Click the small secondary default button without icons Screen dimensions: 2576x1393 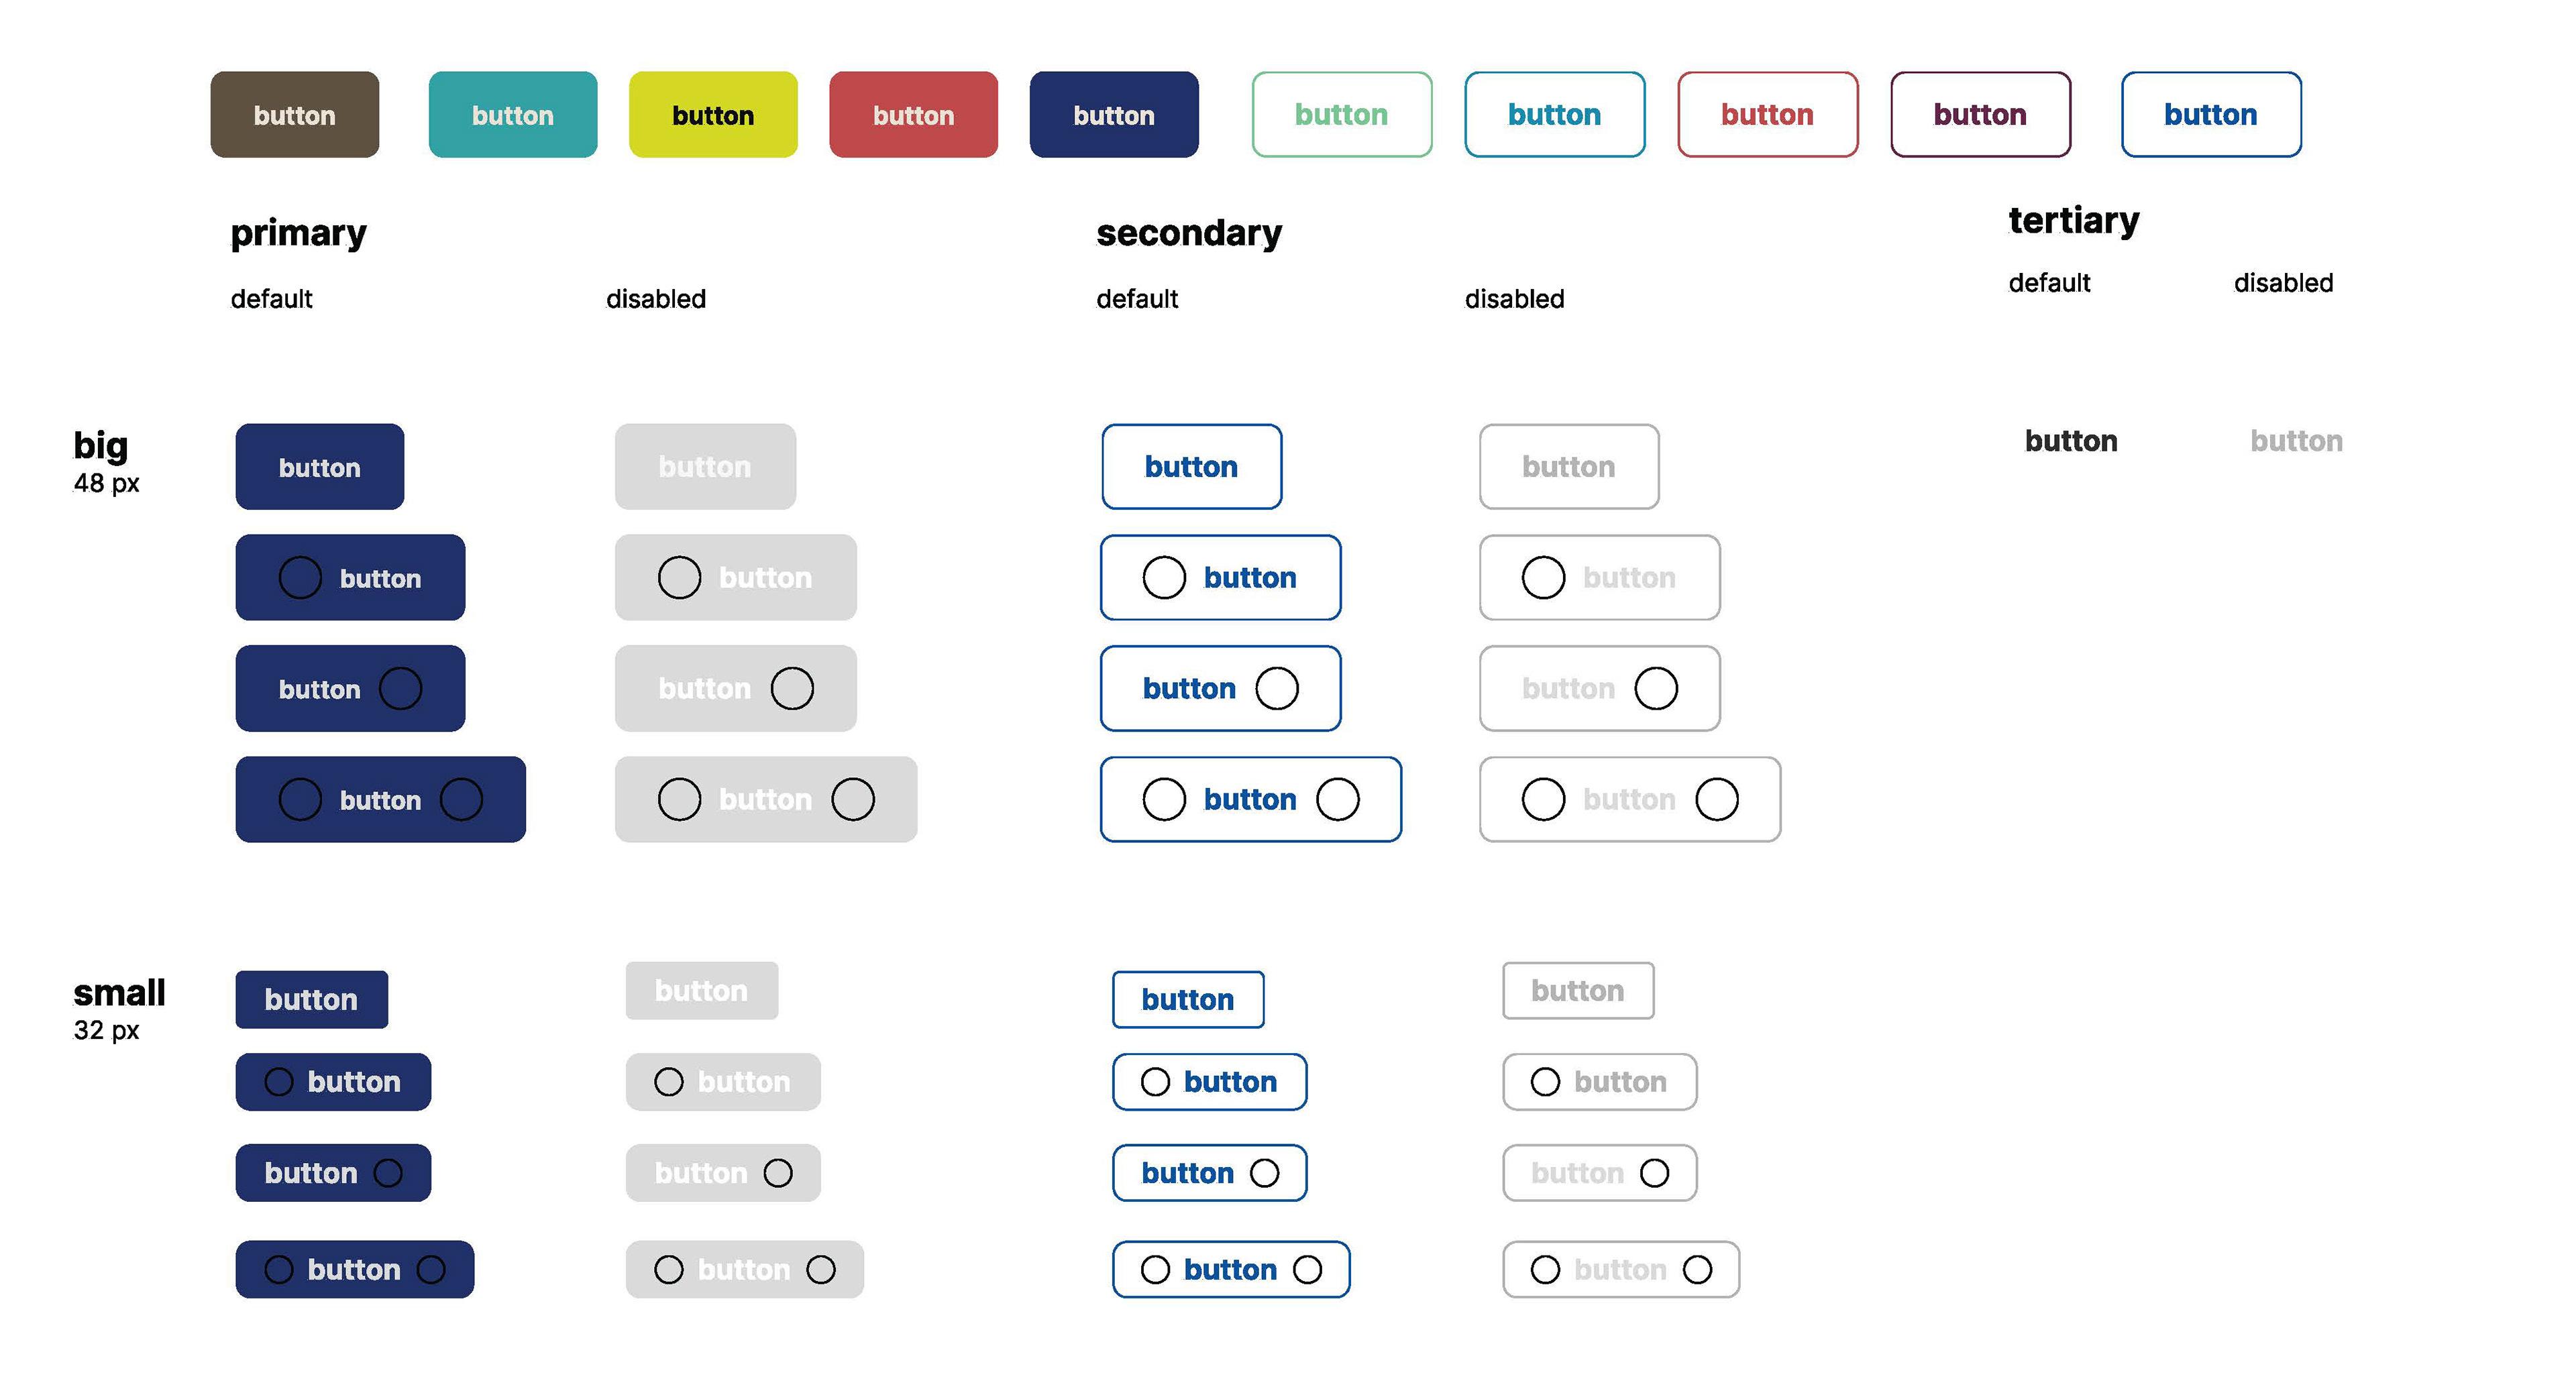click(x=1188, y=1000)
